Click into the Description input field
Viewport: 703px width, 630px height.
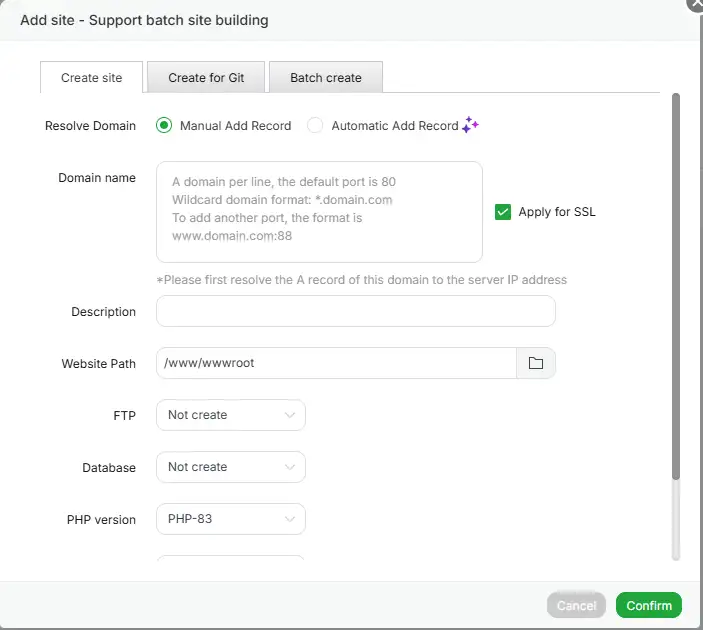coord(355,311)
